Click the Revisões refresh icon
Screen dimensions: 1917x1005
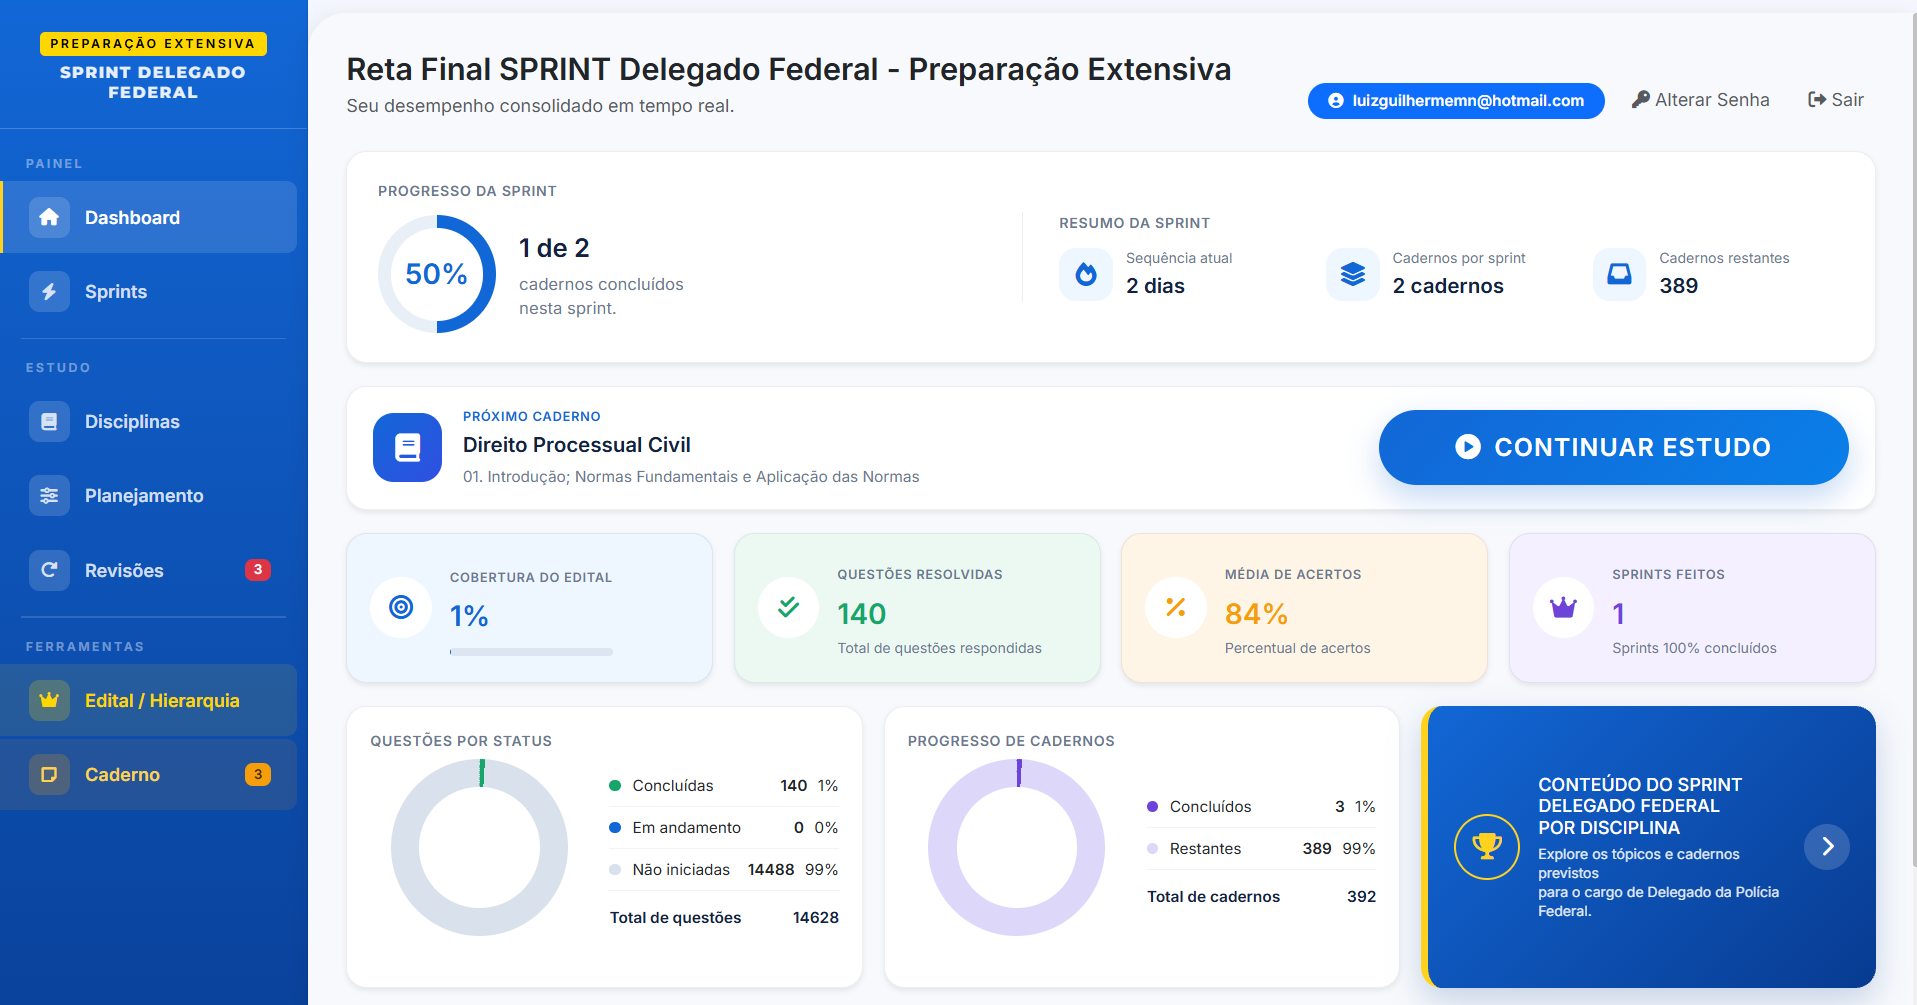point(49,570)
